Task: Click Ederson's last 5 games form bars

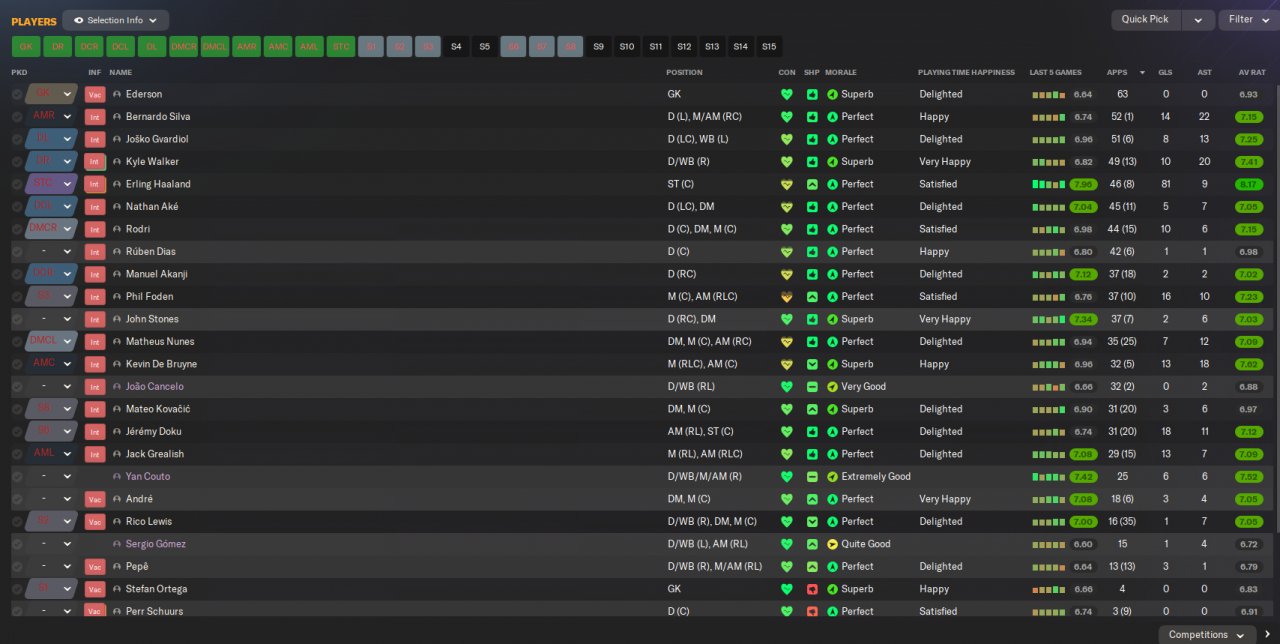Action: point(1048,94)
